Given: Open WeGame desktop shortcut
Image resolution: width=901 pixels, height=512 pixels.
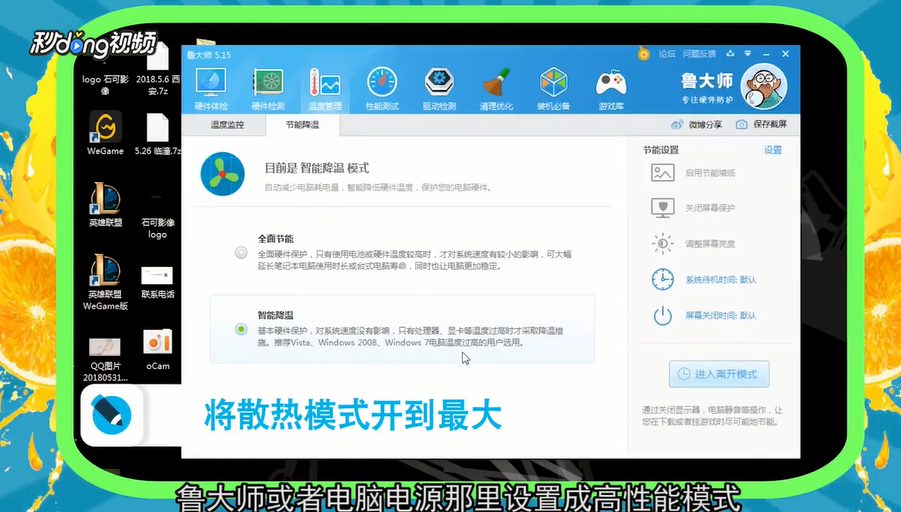Looking at the screenshot, I should [105, 133].
